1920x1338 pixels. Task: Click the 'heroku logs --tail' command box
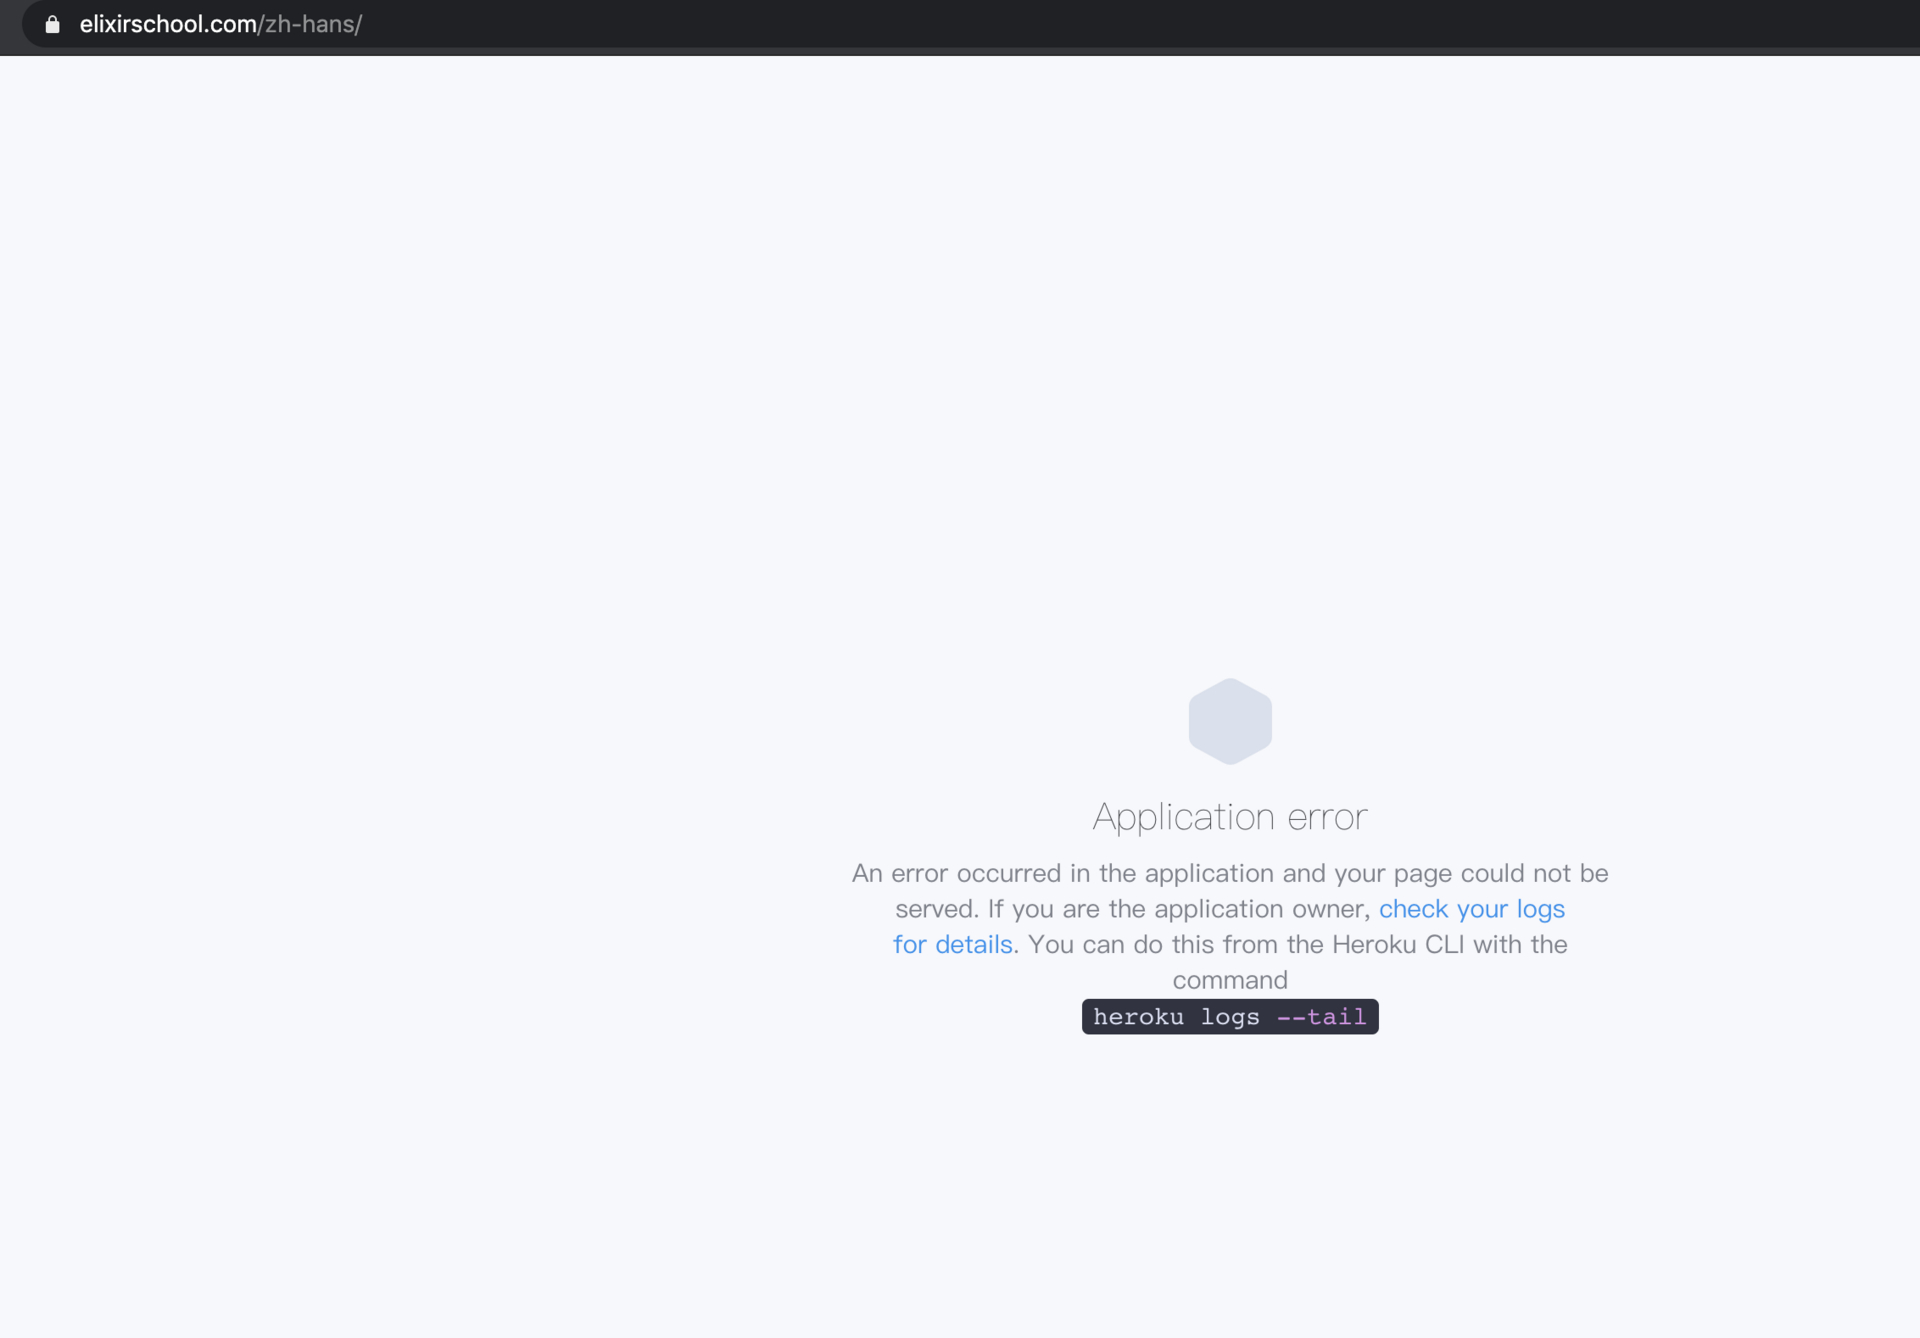click(1230, 1017)
